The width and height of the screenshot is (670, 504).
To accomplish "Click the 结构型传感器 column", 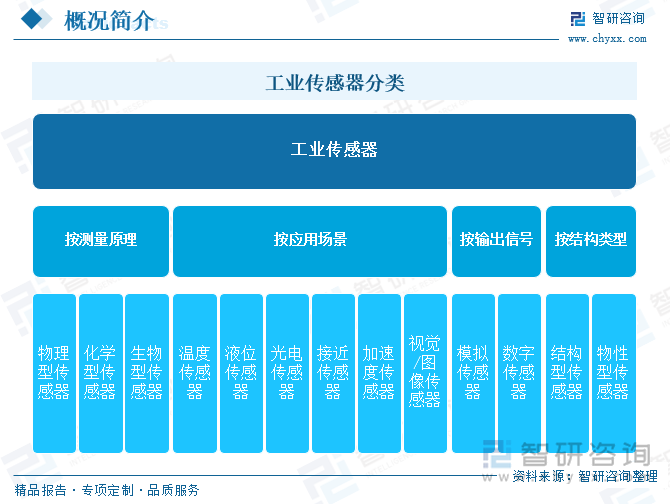I will click(x=567, y=373).
